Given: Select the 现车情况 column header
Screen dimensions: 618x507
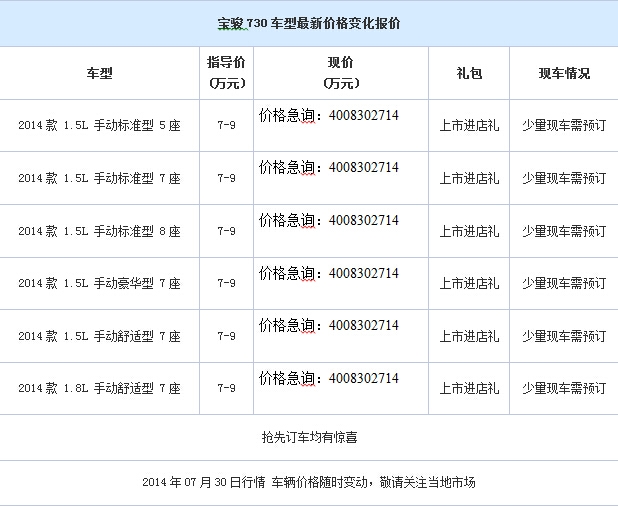Looking at the screenshot, I should click(x=564, y=73).
